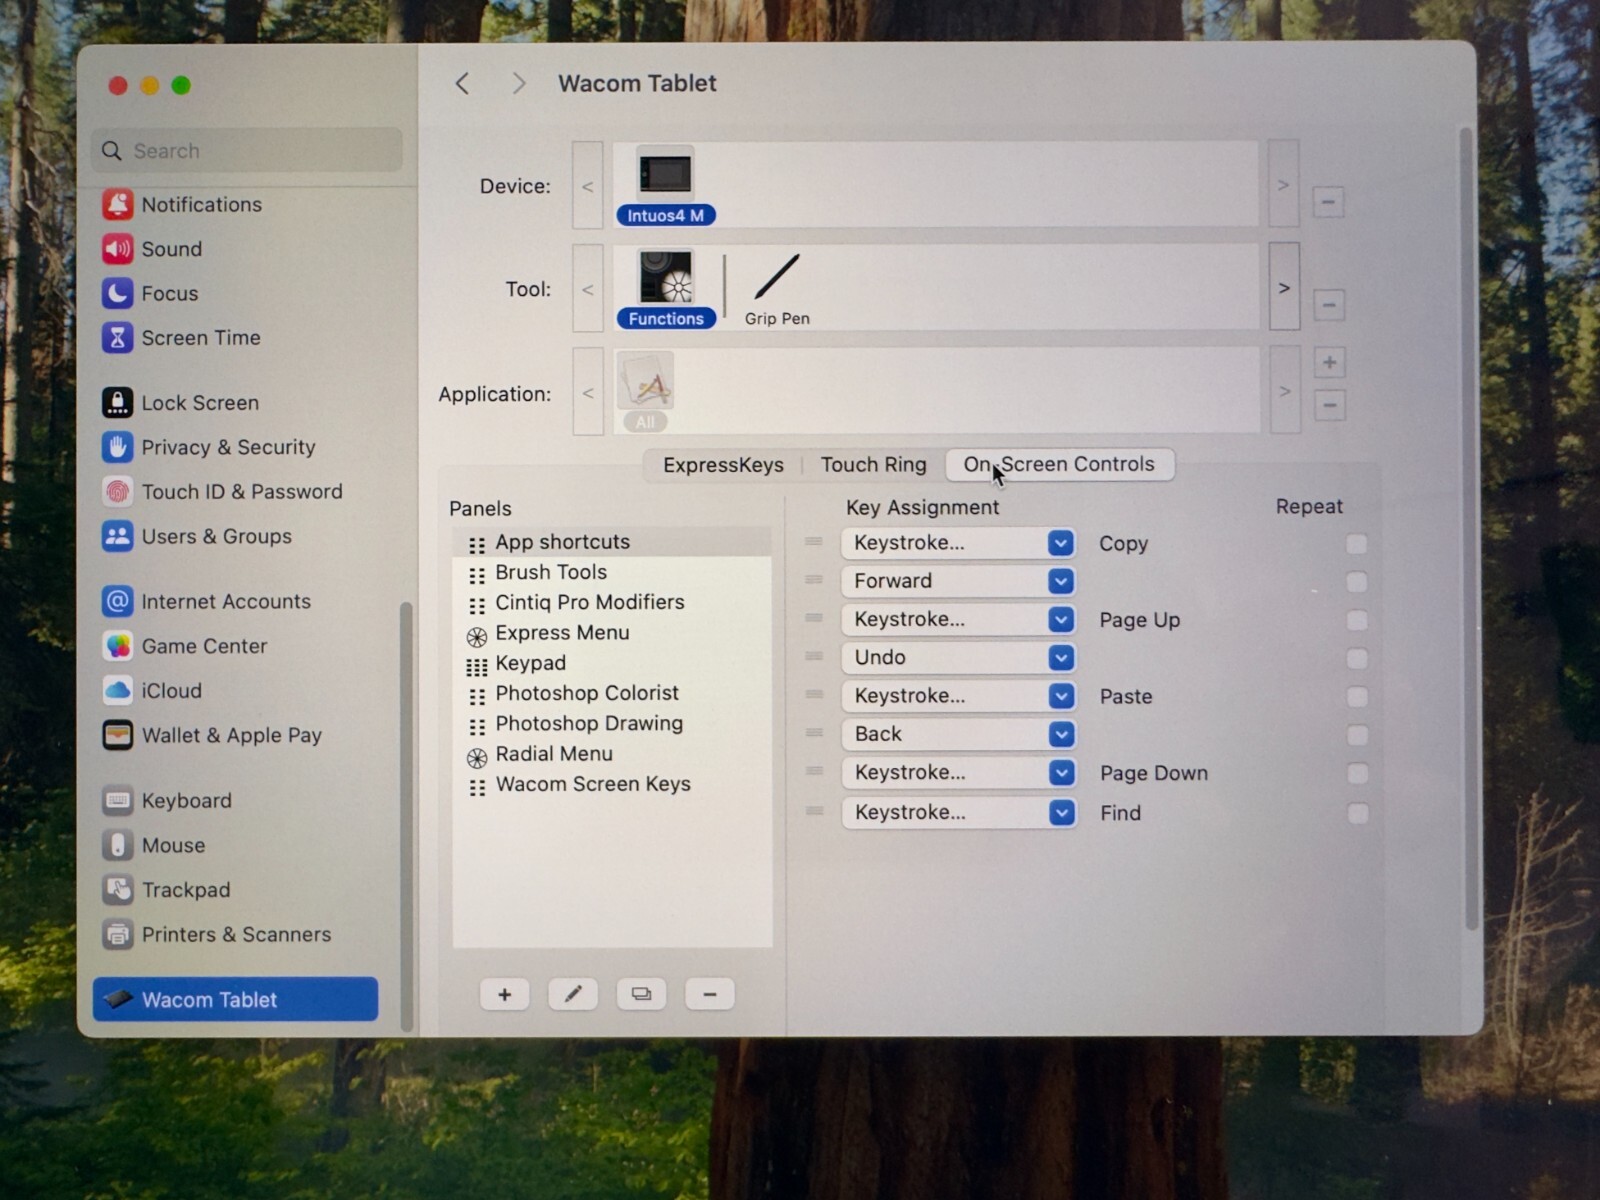Toggle Repeat checkbox for Back row
Screen dimensions: 1600x1200
pos(1357,736)
